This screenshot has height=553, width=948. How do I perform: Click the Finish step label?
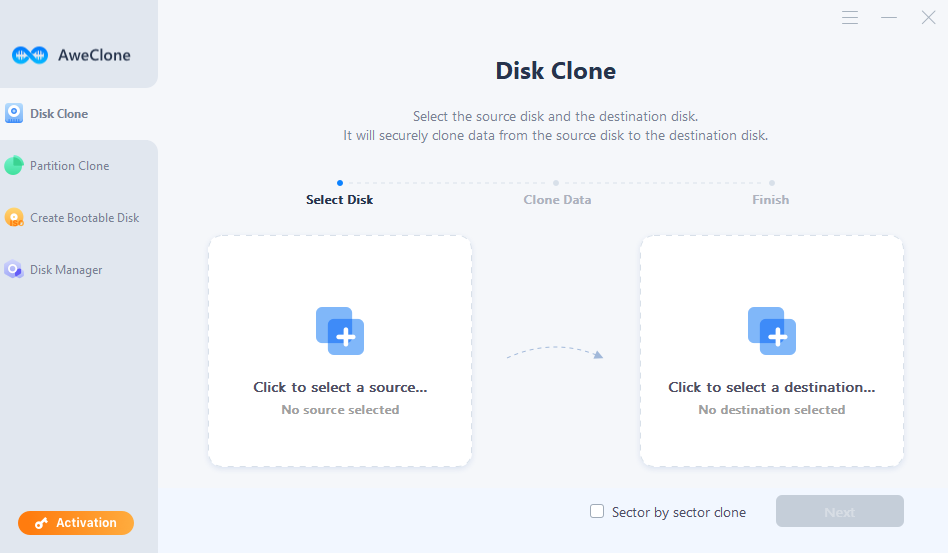(x=770, y=200)
